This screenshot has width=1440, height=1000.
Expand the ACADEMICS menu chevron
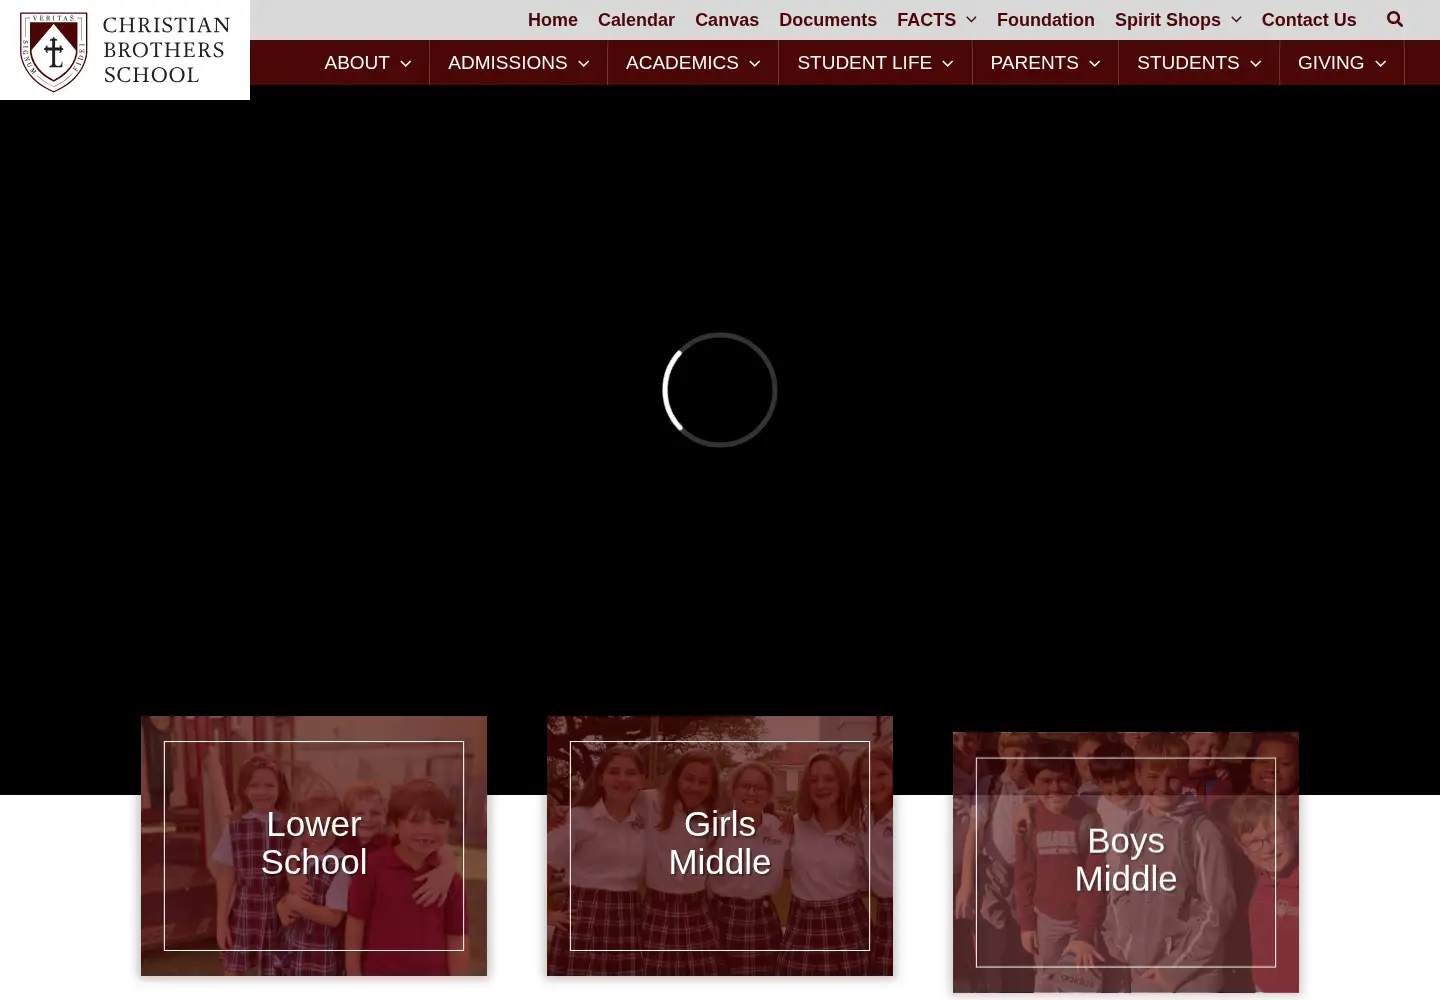[754, 63]
